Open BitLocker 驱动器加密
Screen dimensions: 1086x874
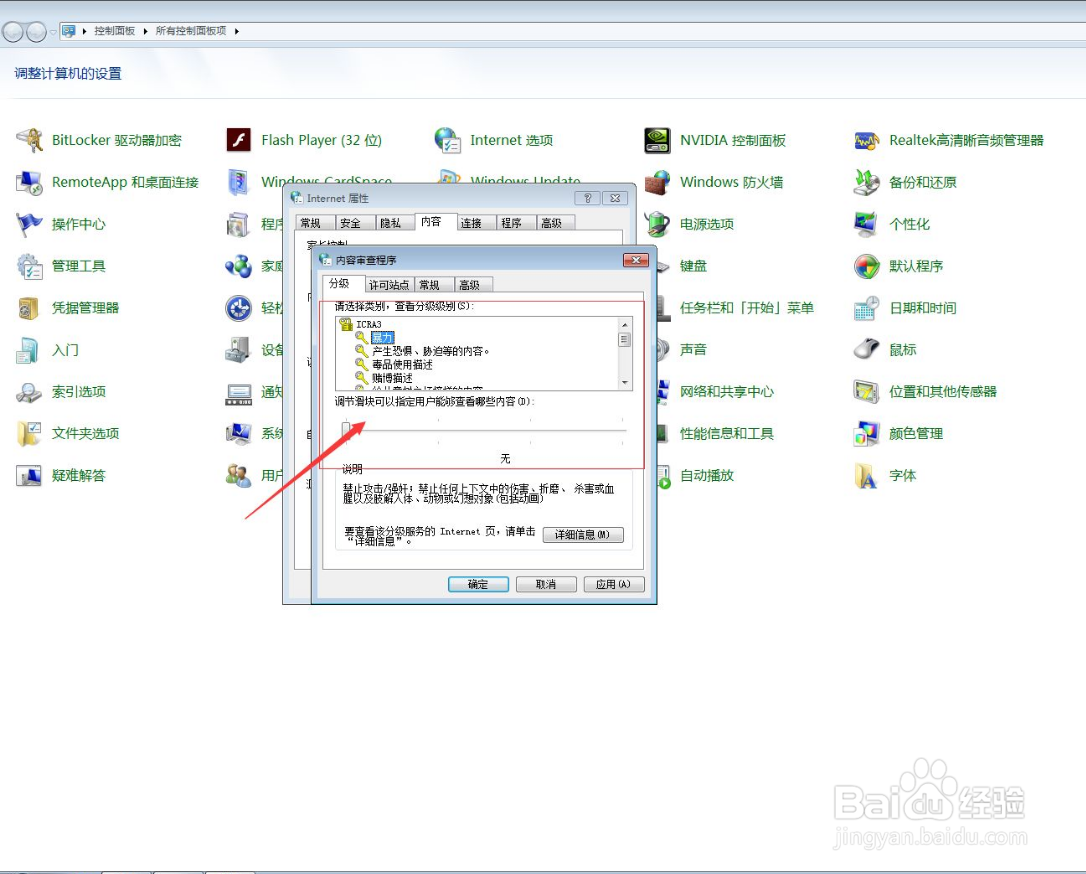tap(99, 141)
